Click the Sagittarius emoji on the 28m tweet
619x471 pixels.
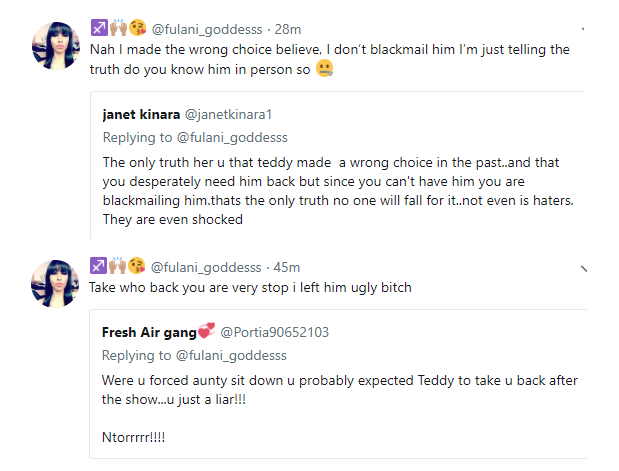tap(99, 27)
